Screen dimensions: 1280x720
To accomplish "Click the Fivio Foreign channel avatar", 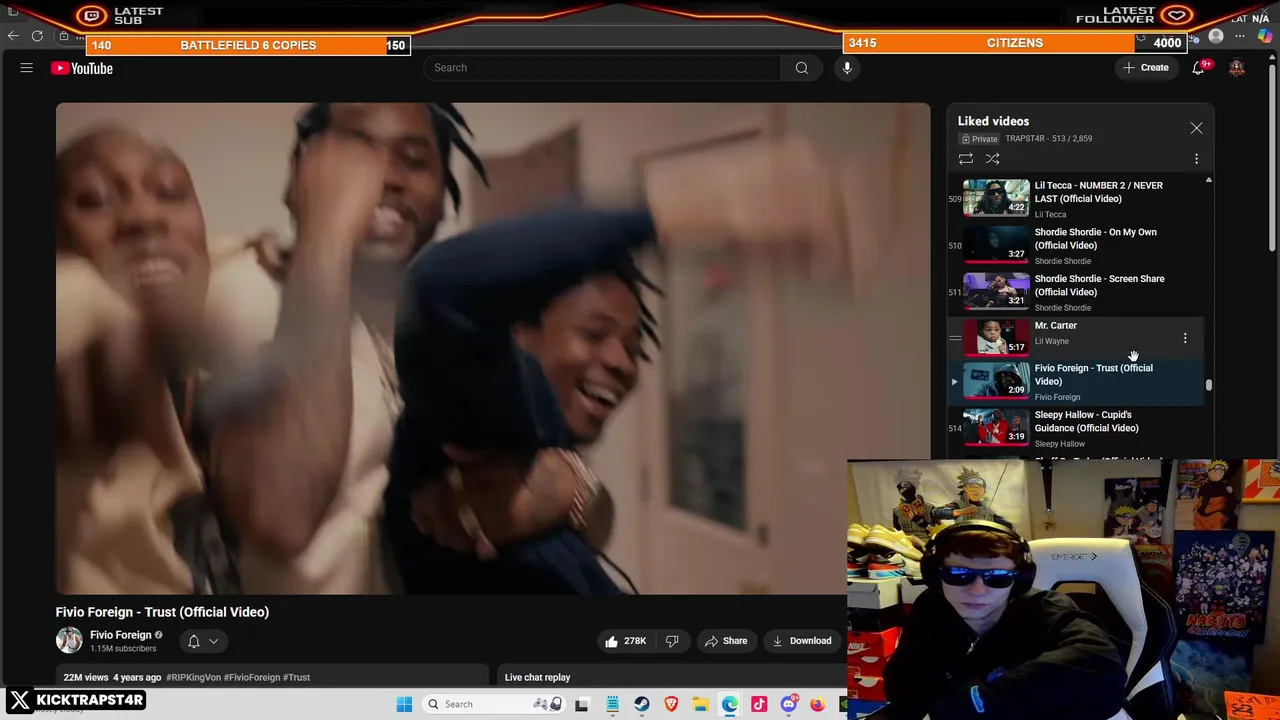I will 69,641.
